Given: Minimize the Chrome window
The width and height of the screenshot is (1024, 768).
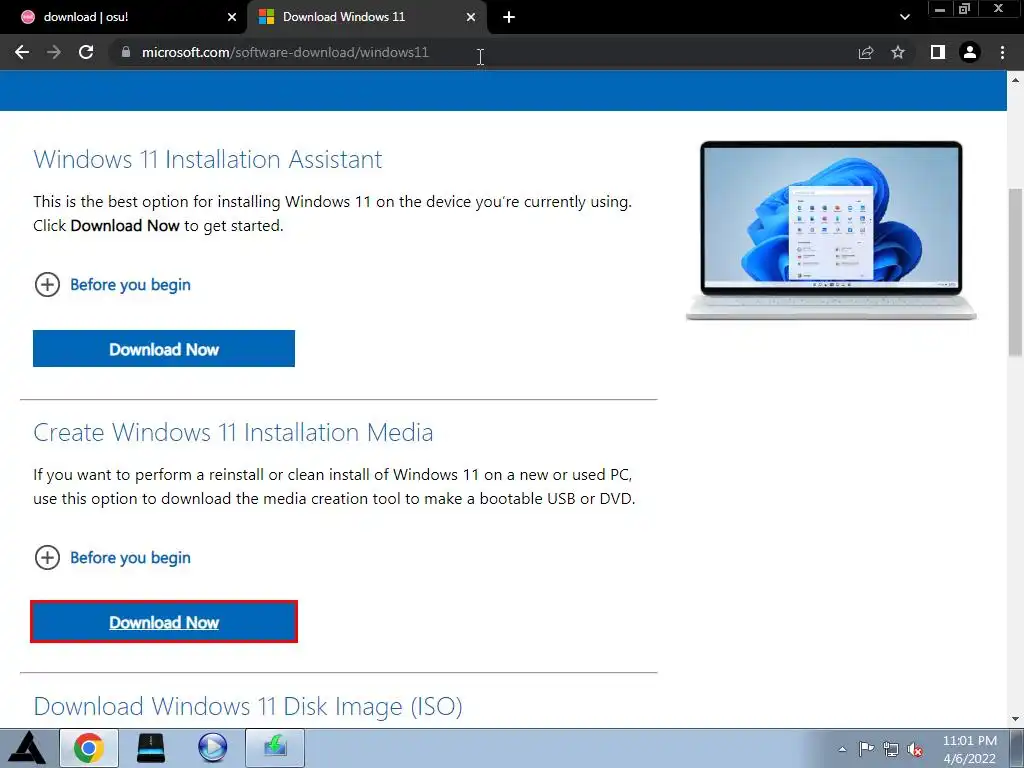Looking at the screenshot, I should point(940,9).
